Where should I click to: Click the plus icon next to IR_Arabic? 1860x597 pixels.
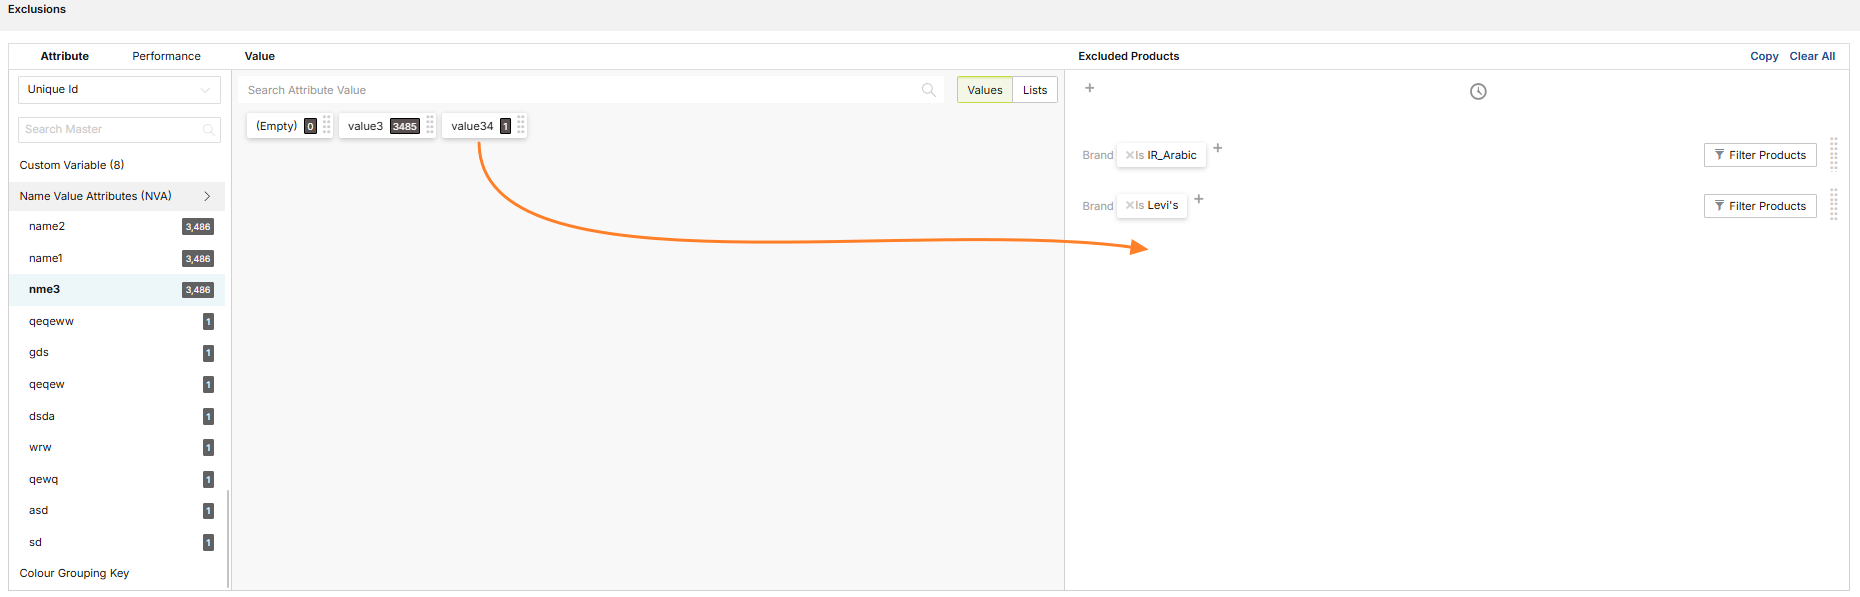1217,148
